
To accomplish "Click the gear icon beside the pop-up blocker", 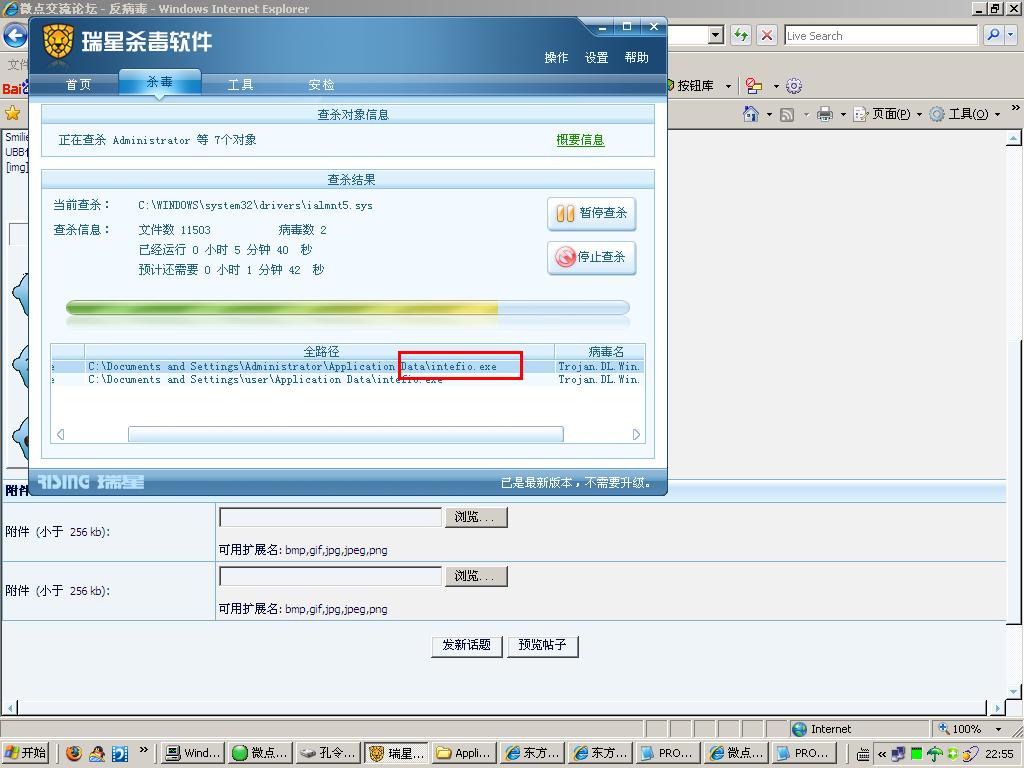I will (x=794, y=86).
